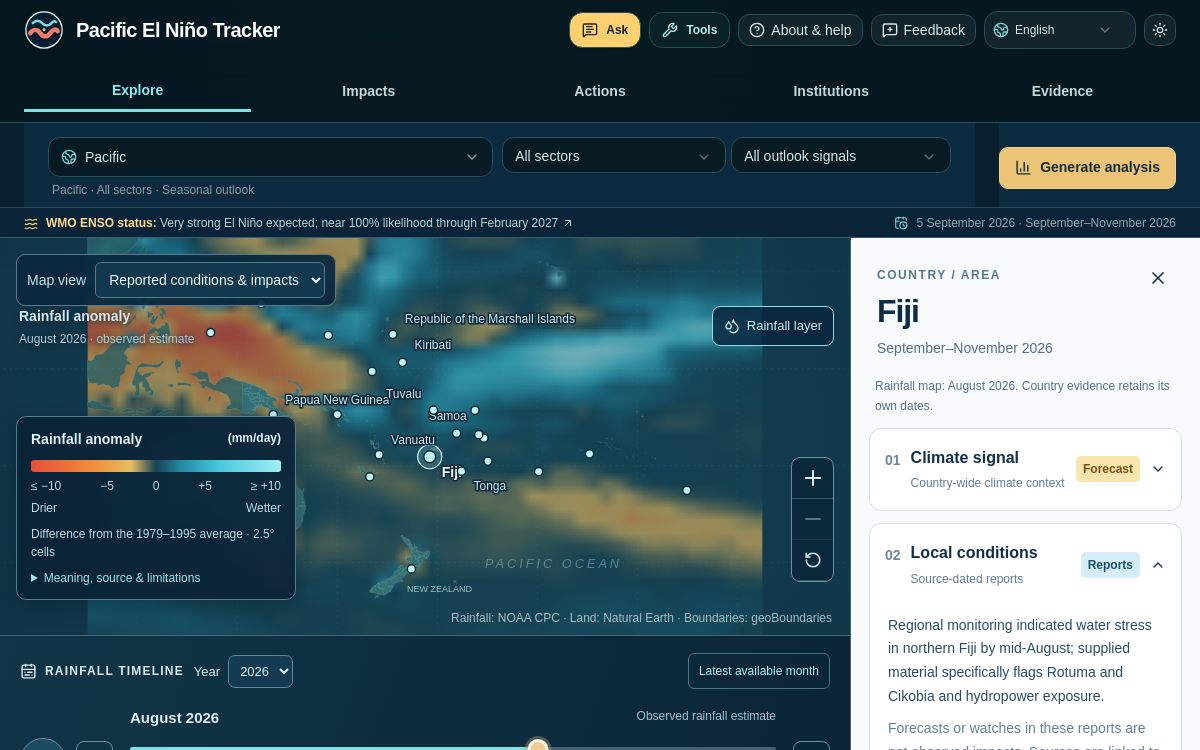The height and width of the screenshot is (750, 1200).
Task: Click the Tuvalu label on the map
Action: pyautogui.click(x=404, y=394)
